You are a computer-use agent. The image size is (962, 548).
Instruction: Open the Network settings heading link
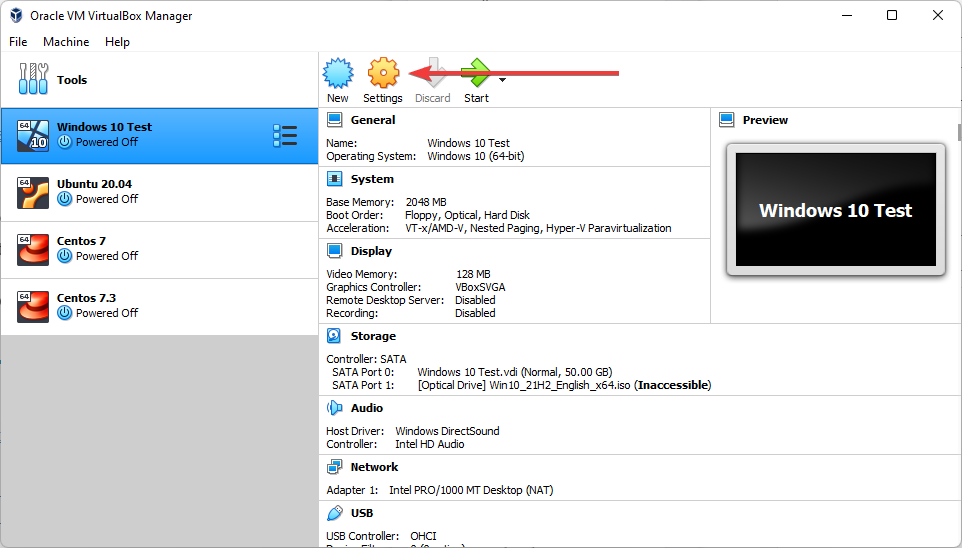tap(374, 467)
